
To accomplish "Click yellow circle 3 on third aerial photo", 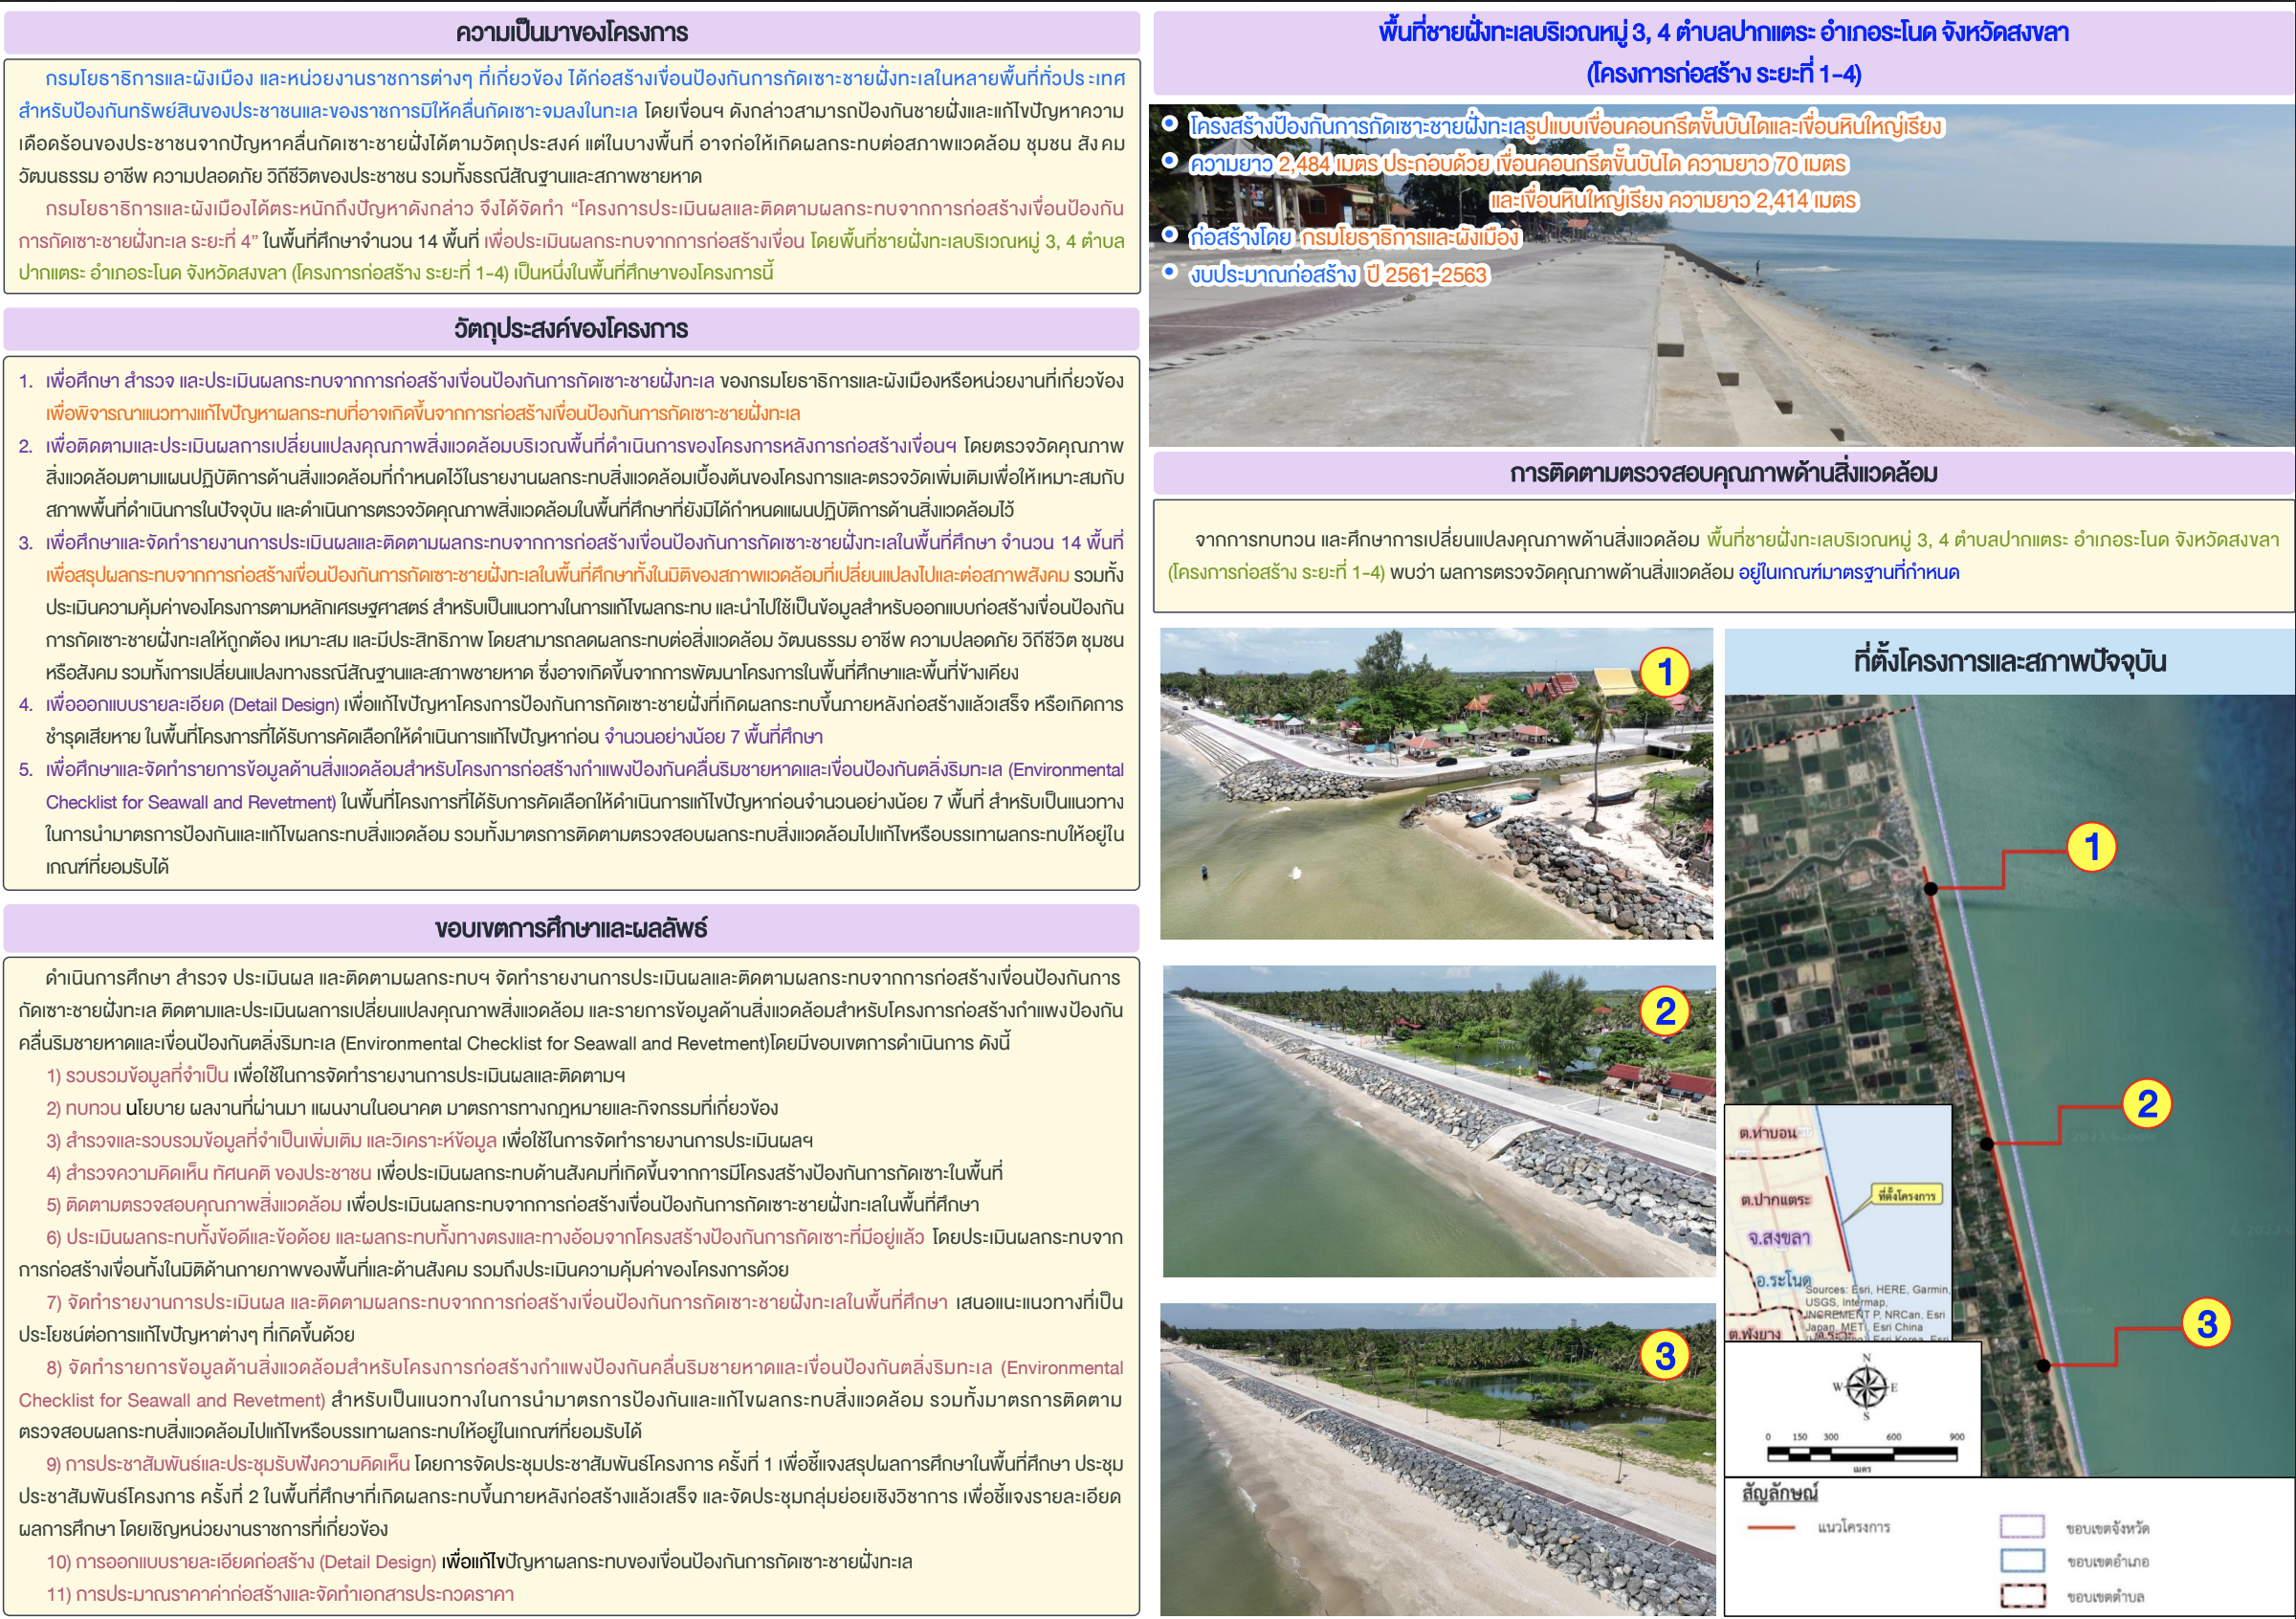I will point(1664,1355).
